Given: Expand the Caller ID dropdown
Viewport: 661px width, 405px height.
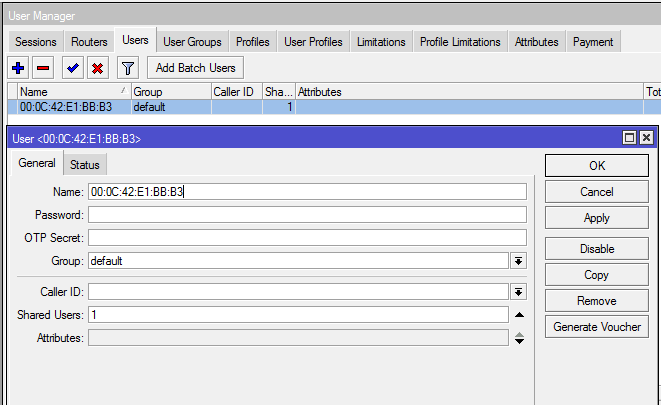Looking at the screenshot, I should (518, 291).
